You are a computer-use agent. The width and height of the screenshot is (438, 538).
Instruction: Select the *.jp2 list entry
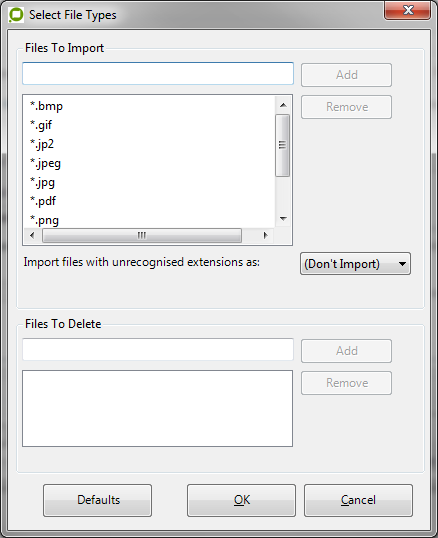point(42,144)
